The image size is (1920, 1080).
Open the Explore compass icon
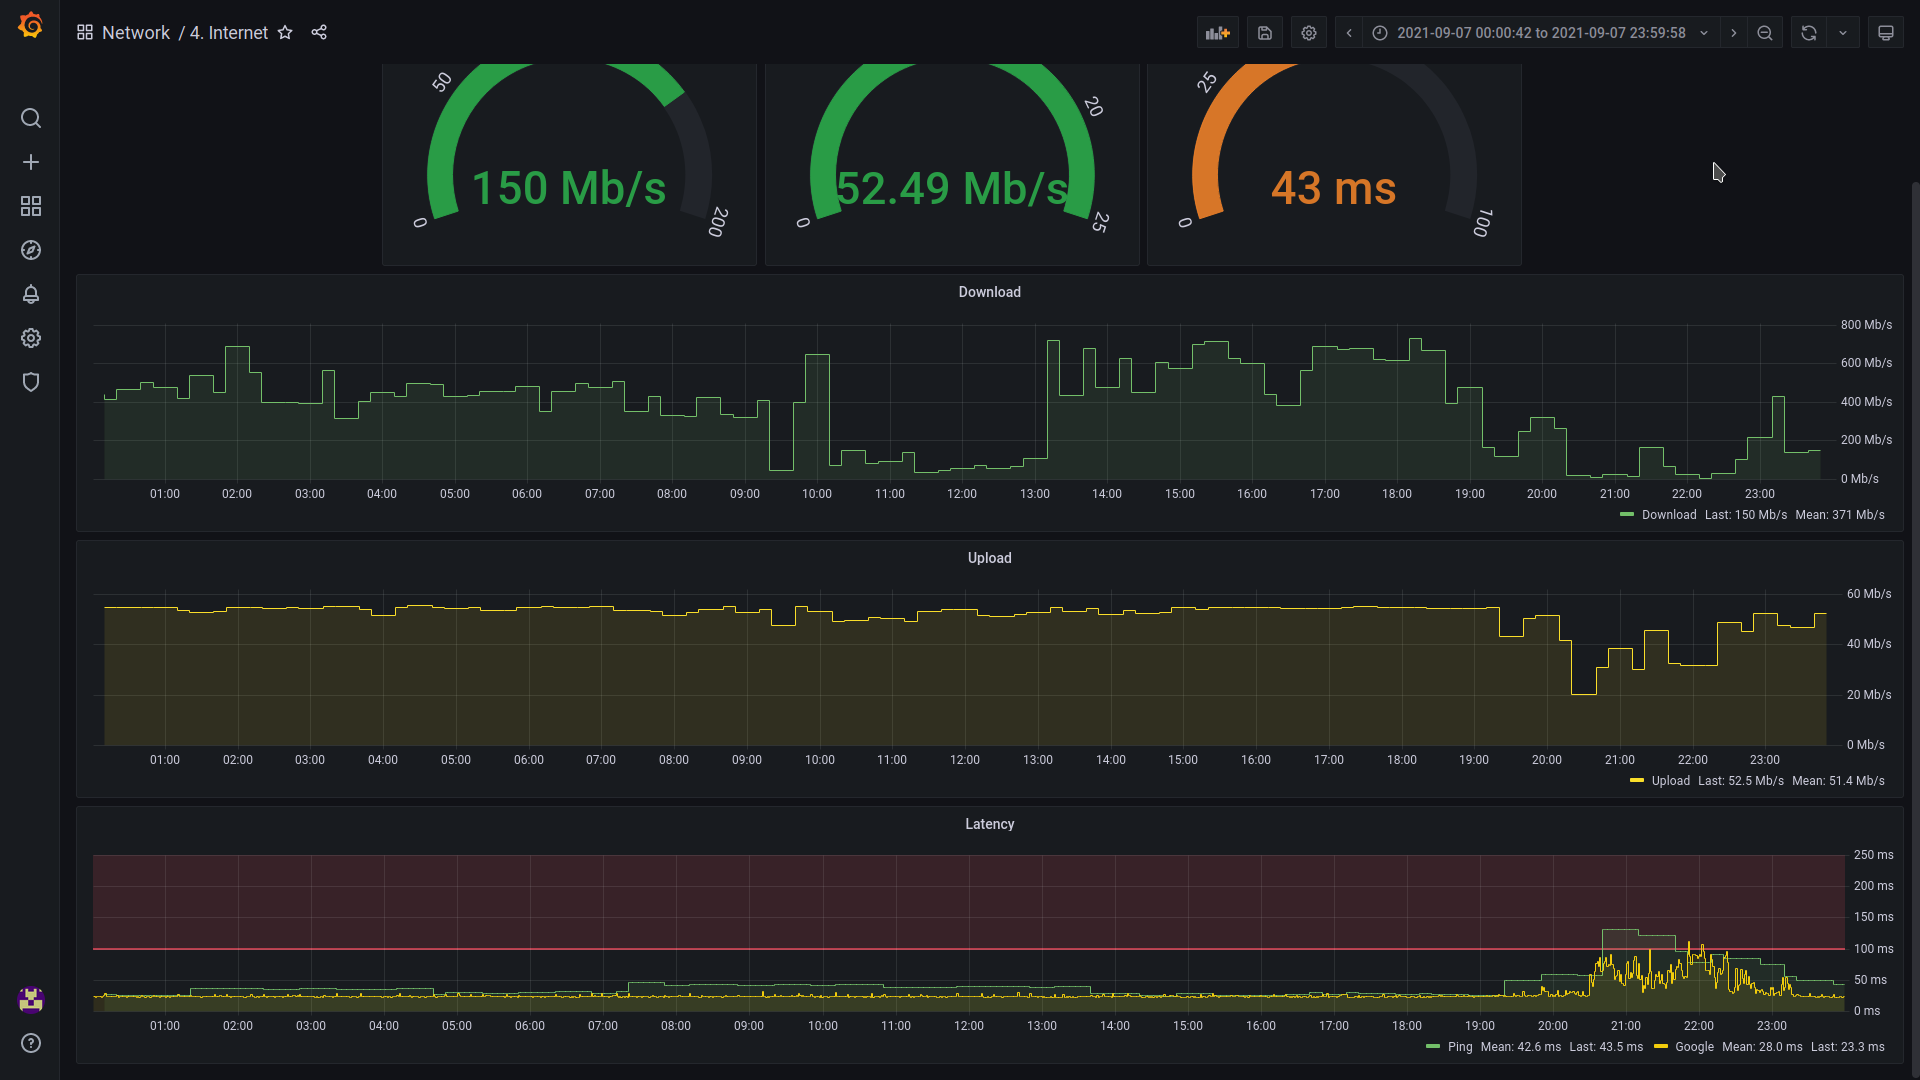click(x=31, y=250)
